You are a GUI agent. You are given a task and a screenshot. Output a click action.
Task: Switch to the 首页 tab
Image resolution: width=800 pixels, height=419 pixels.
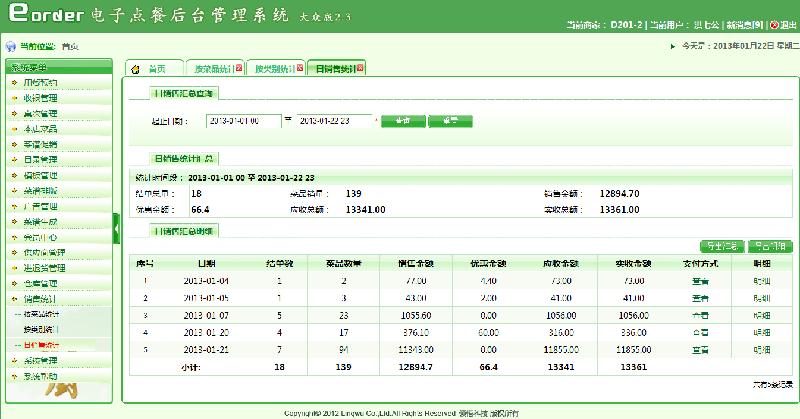(155, 68)
